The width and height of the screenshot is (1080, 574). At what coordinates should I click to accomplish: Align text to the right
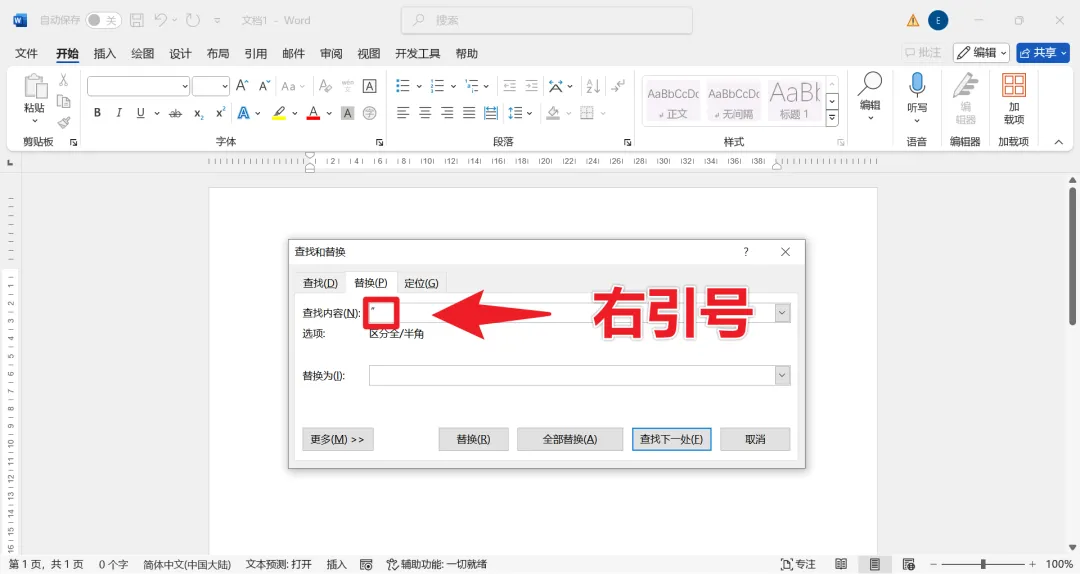pos(447,113)
